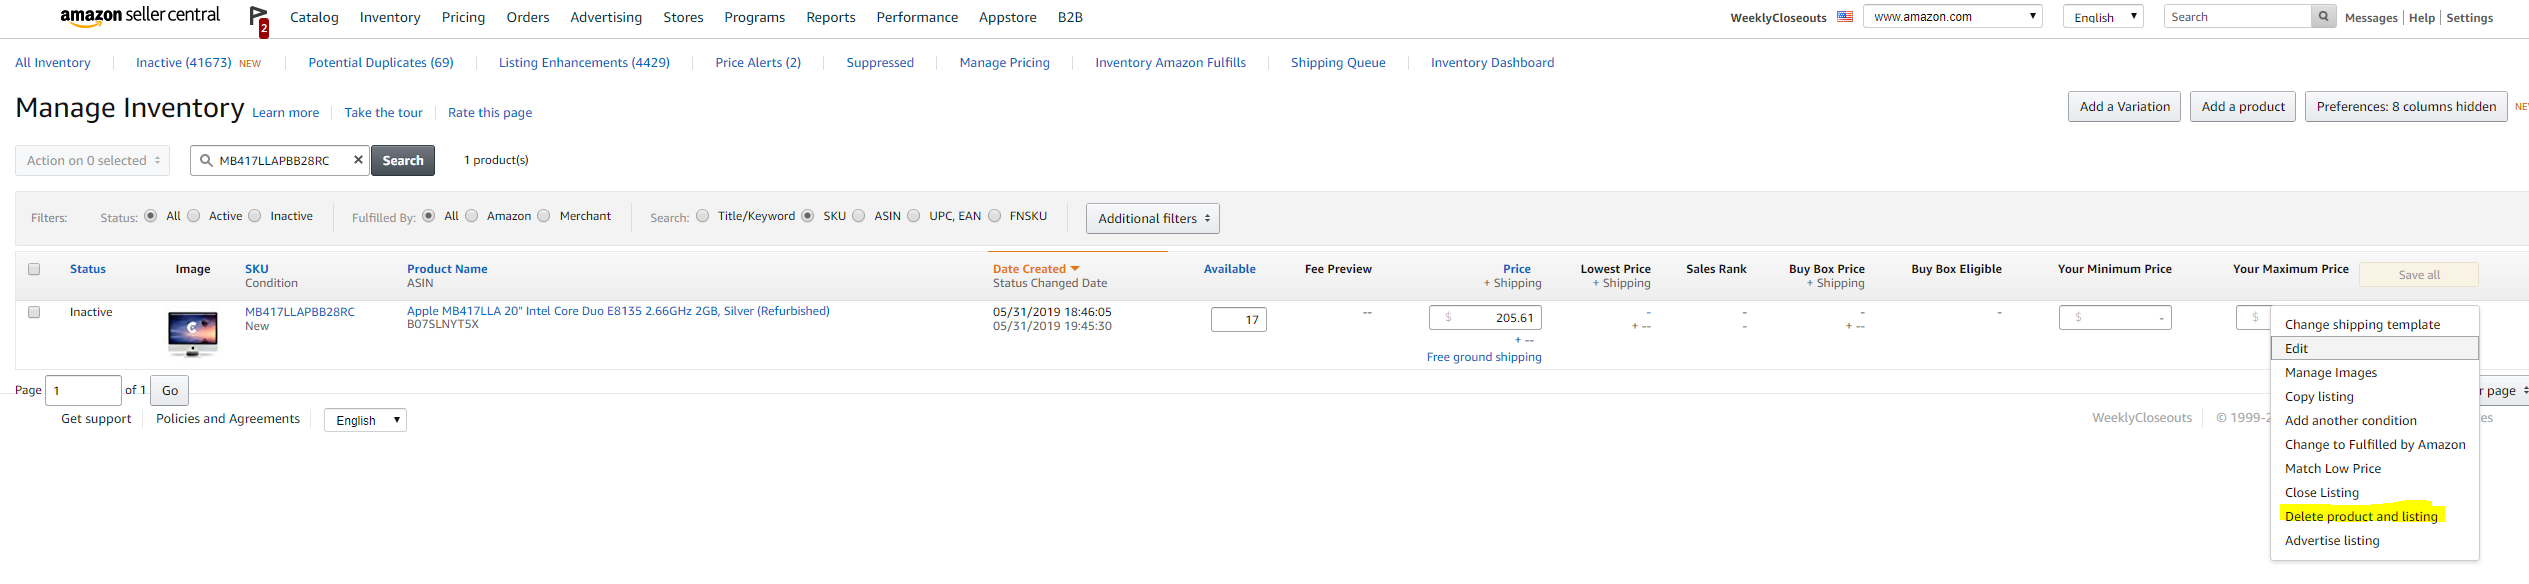Screen dimensions: 2529x584
Task: Tick the select-all checkbox in table header
Action: click(x=34, y=269)
